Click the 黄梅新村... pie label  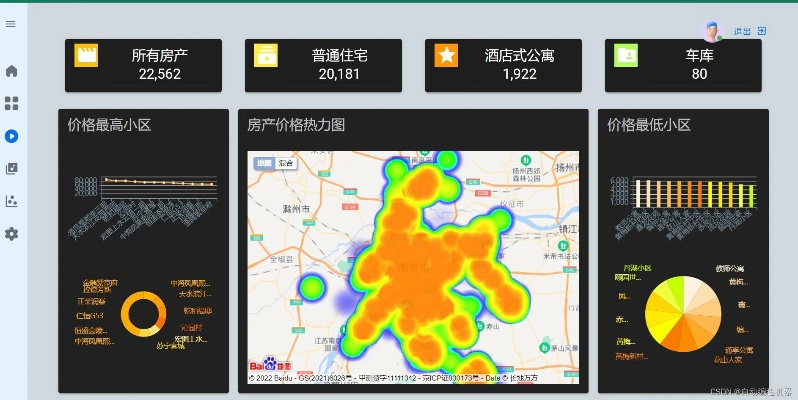[632, 357]
